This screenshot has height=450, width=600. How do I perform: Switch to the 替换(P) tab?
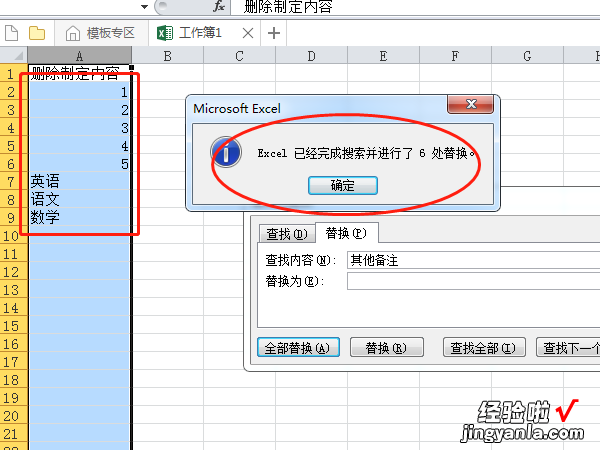pos(346,233)
